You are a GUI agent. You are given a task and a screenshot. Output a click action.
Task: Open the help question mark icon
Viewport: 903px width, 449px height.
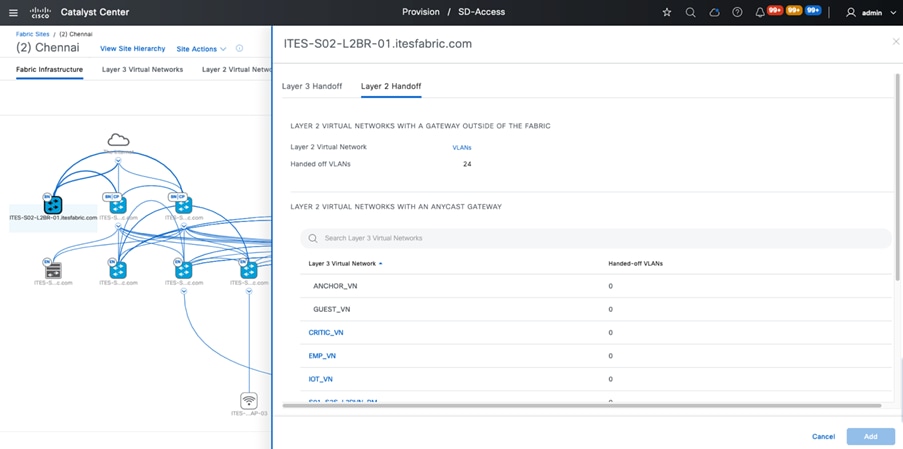pyautogui.click(x=737, y=12)
